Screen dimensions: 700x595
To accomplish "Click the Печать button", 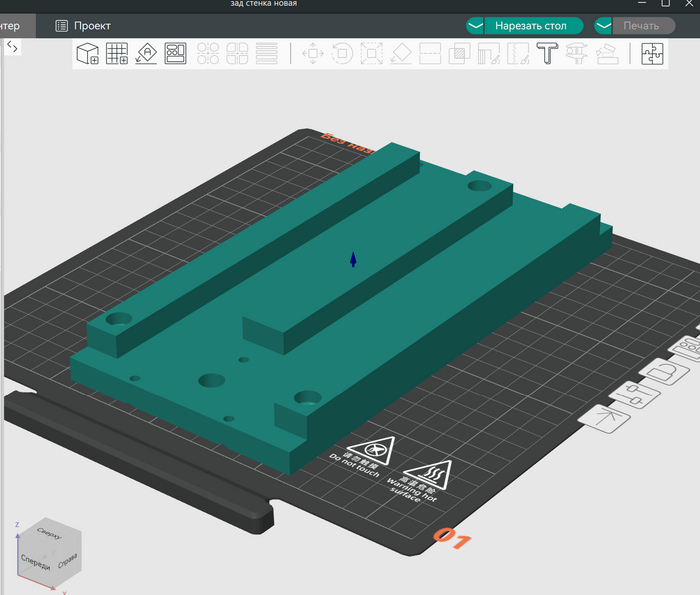I will (x=641, y=26).
